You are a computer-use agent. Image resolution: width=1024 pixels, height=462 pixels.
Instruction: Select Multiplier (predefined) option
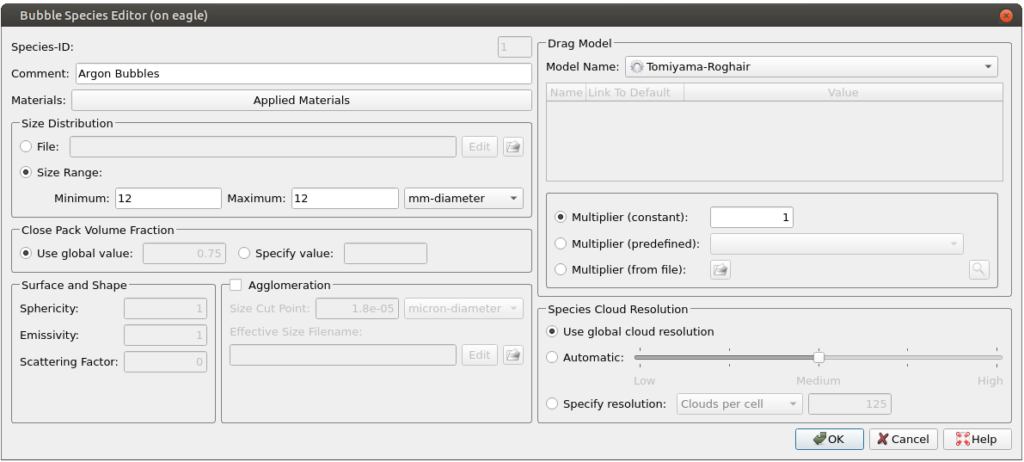(560, 243)
